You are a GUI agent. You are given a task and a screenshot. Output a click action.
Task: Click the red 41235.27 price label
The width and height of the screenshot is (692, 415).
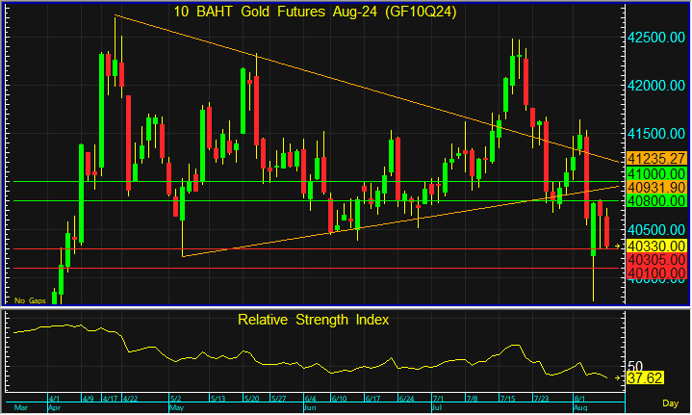click(x=656, y=159)
